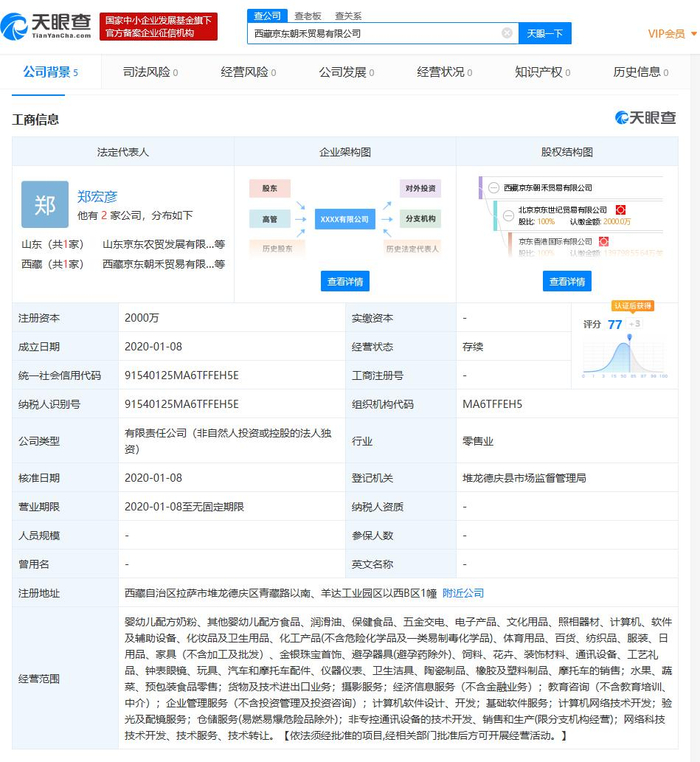Viewport: 700px width, 762px height.
Task: Click 堆龙德庆县市场监督管理局 registration authority
Action: pyautogui.click(x=524, y=478)
